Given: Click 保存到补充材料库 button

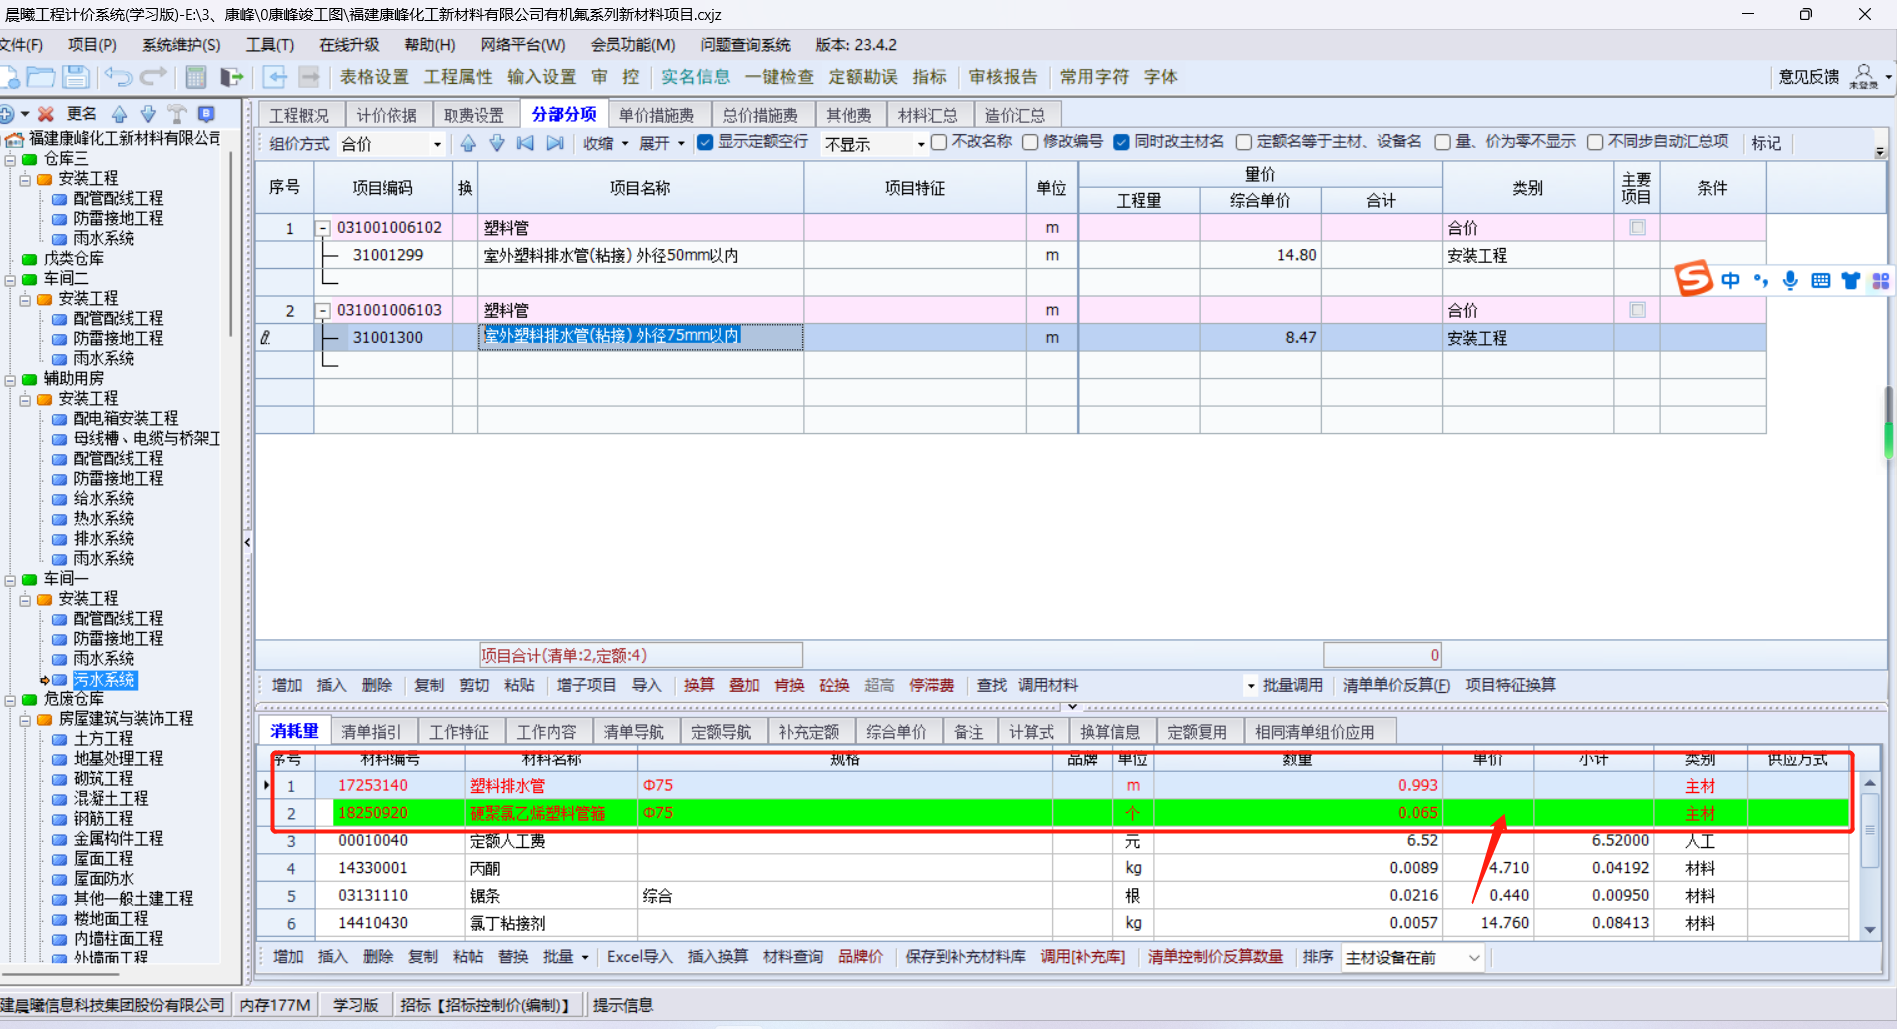Looking at the screenshot, I should [965, 957].
